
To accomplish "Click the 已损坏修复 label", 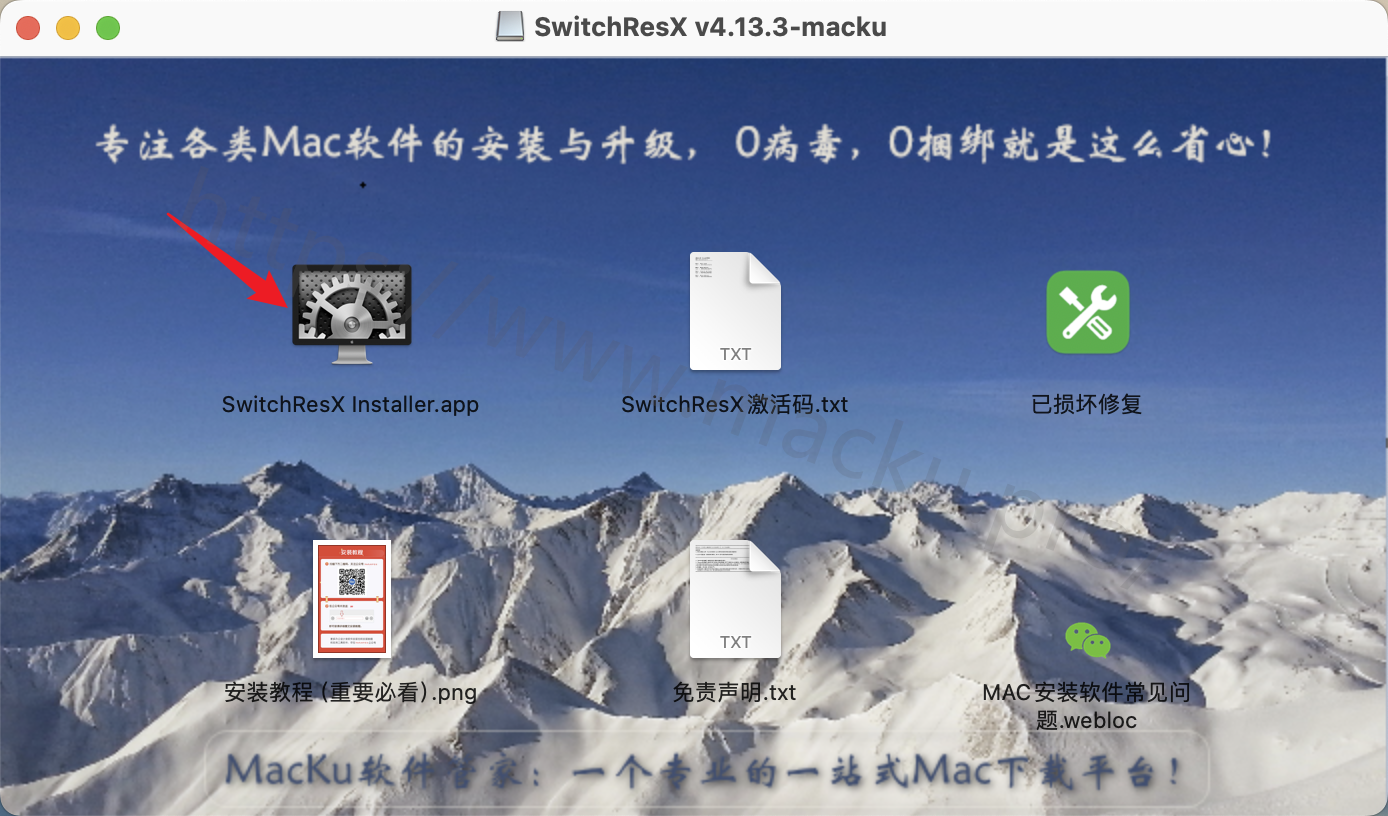I will coord(1087,405).
